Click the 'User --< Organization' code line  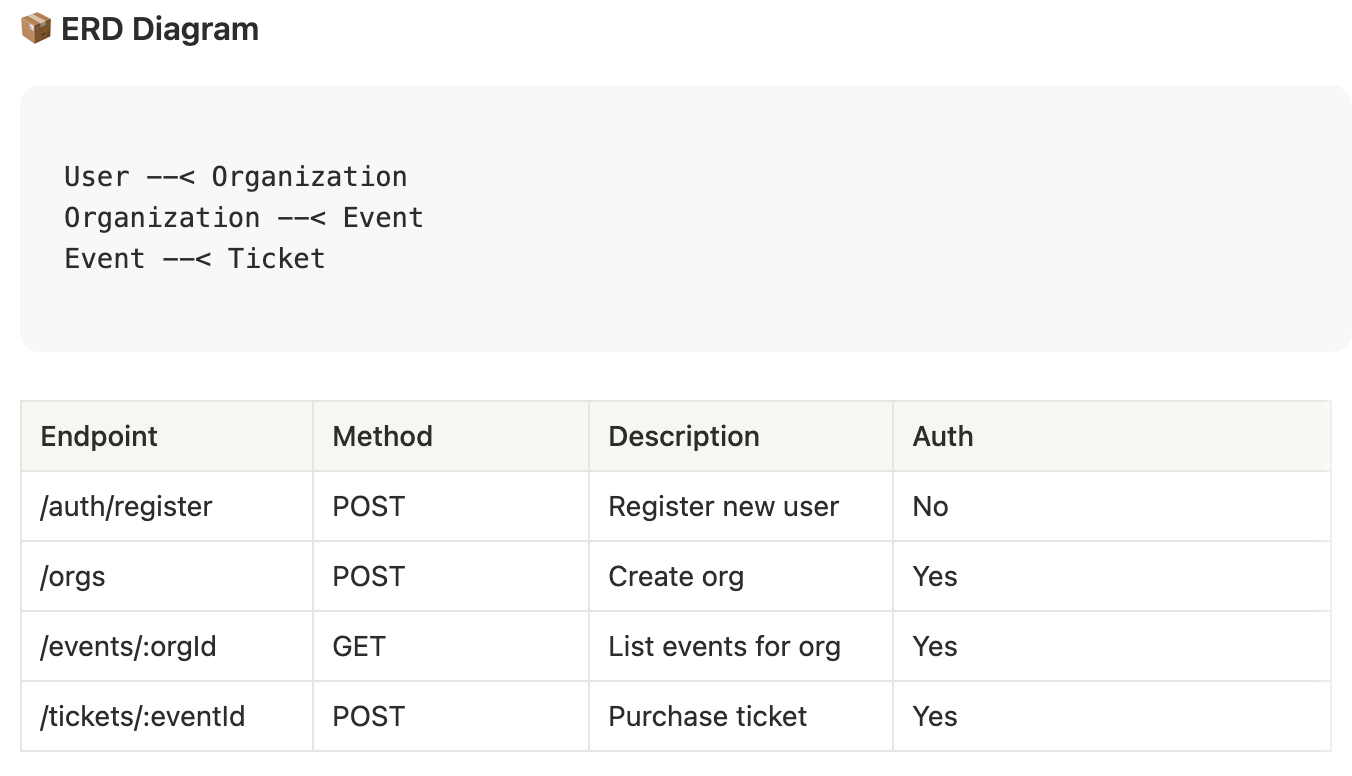pos(235,177)
